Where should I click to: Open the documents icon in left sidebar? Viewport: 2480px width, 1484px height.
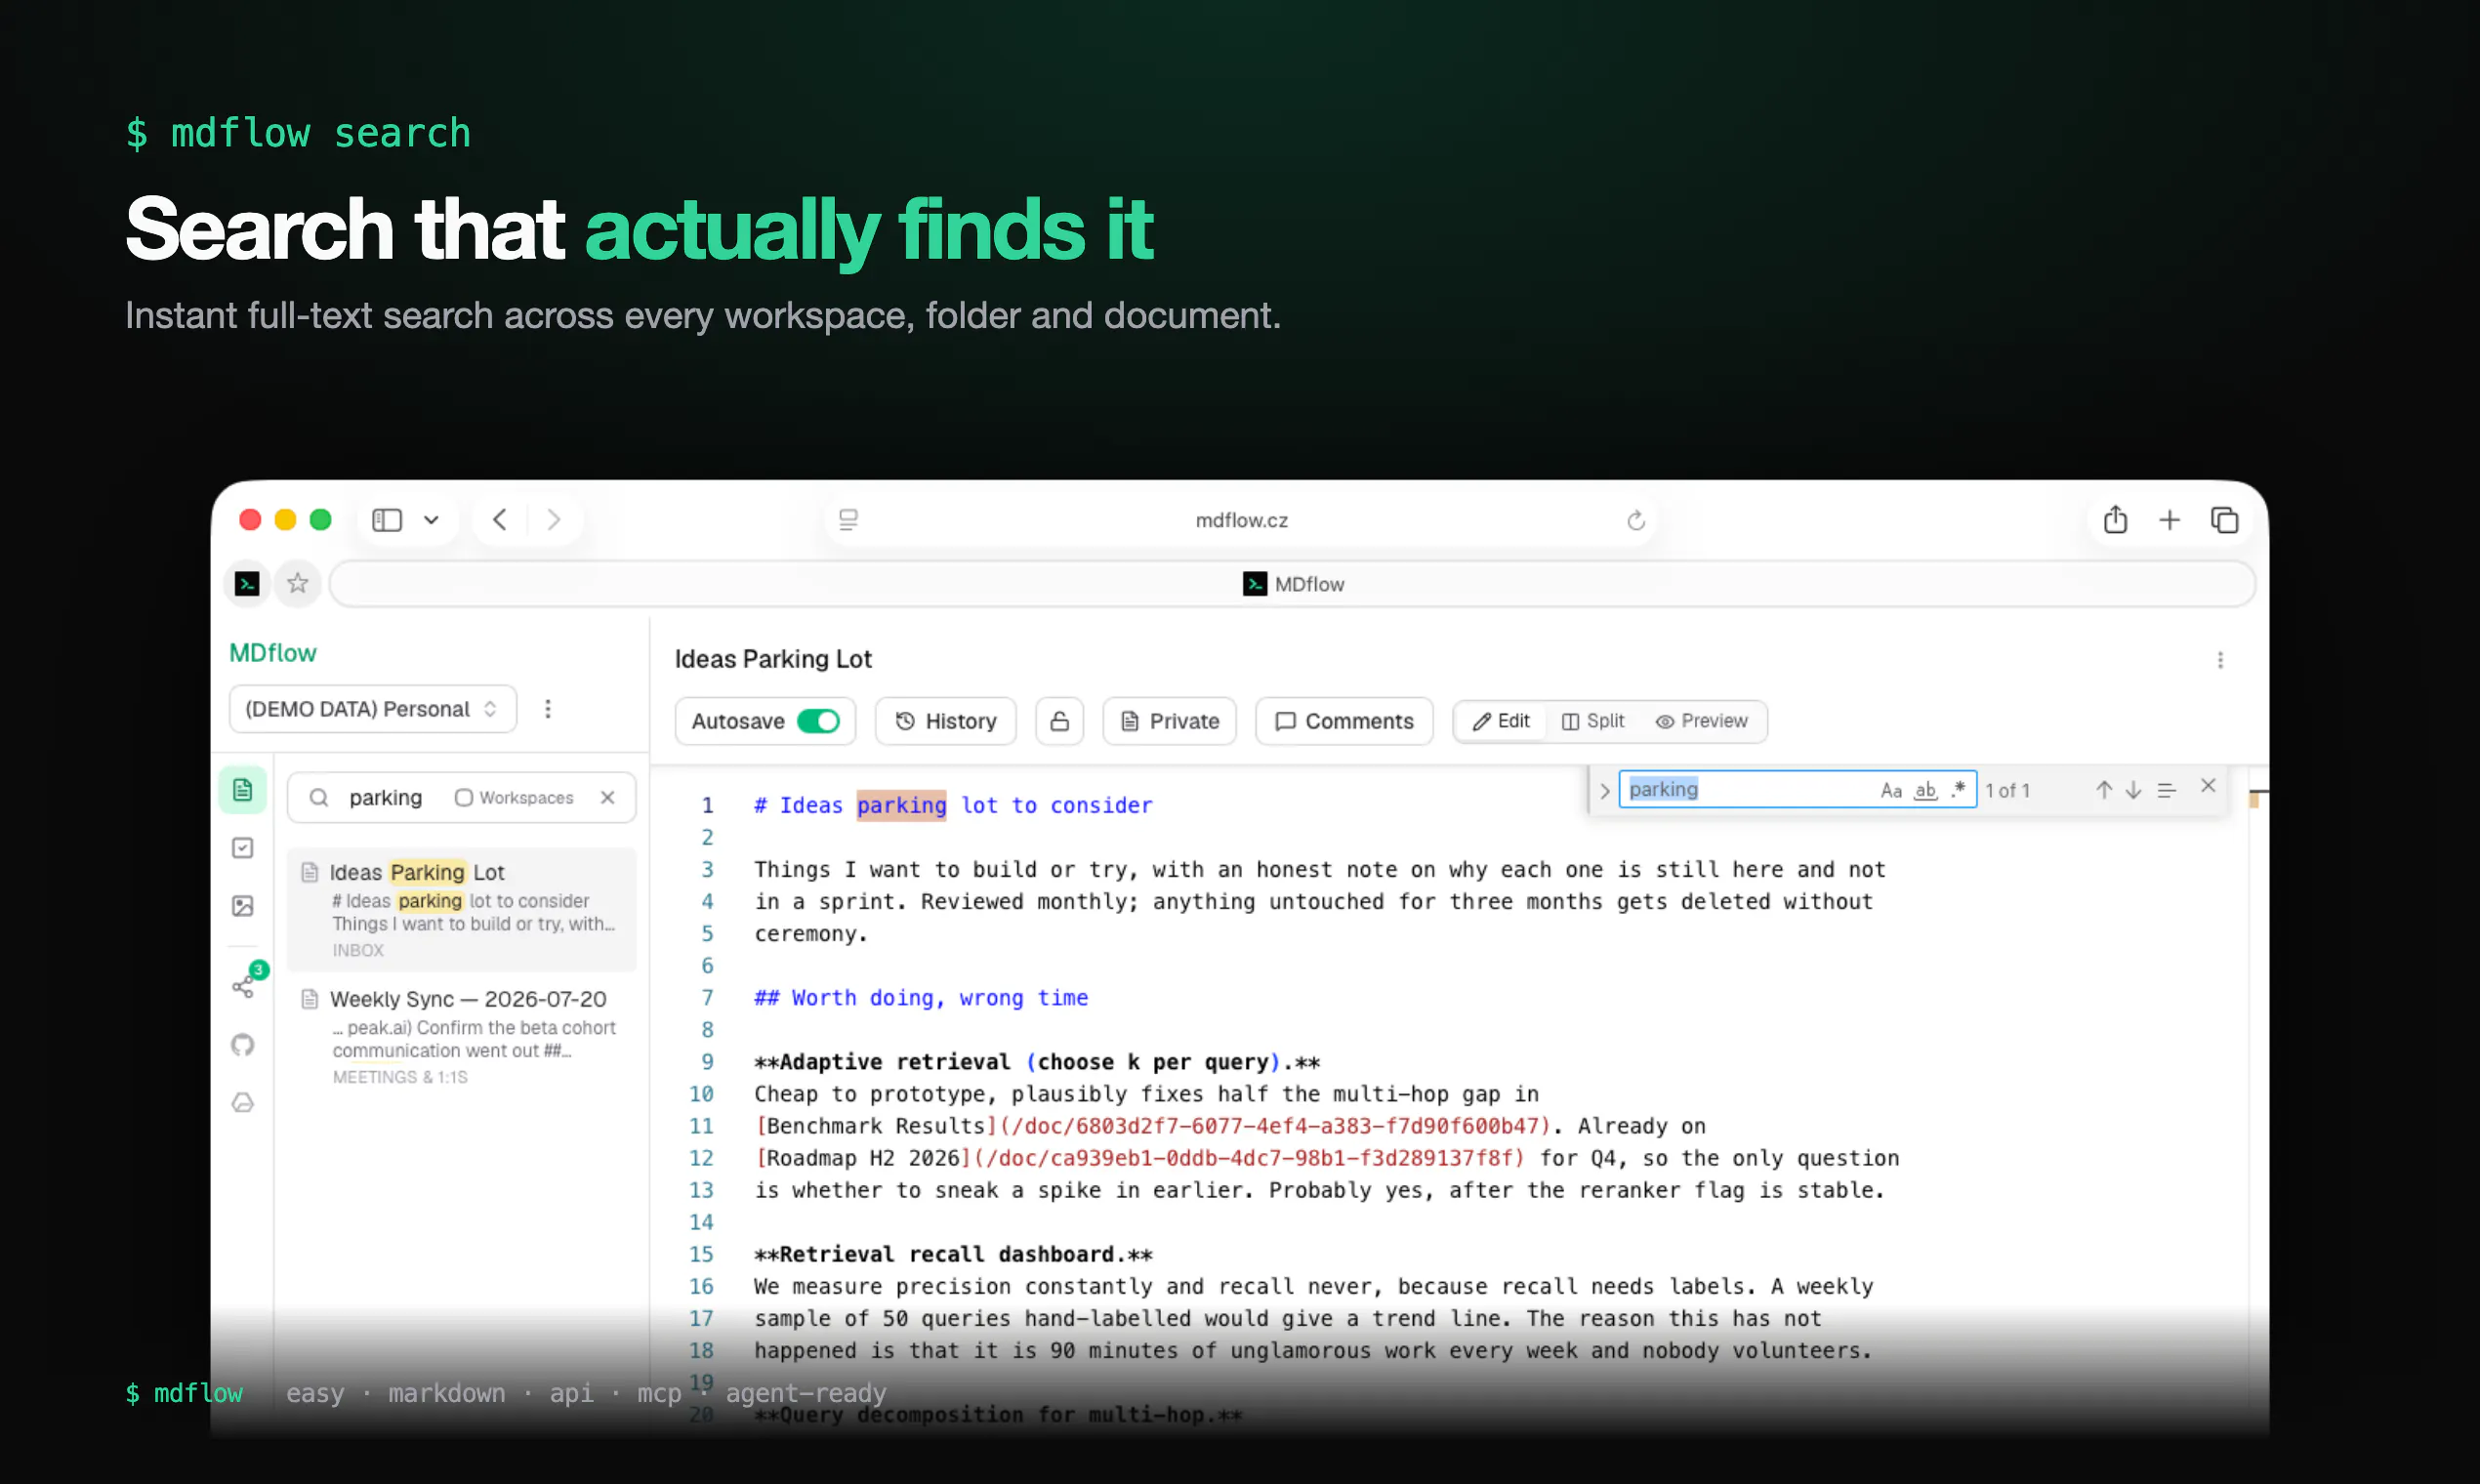[242, 790]
